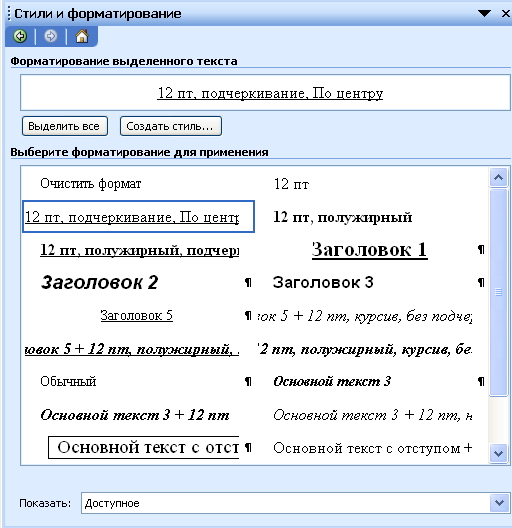Image resolution: width=512 pixels, height=528 pixels.
Task: Click paragraph mark next to Заголовок 1
Action: click(x=481, y=250)
